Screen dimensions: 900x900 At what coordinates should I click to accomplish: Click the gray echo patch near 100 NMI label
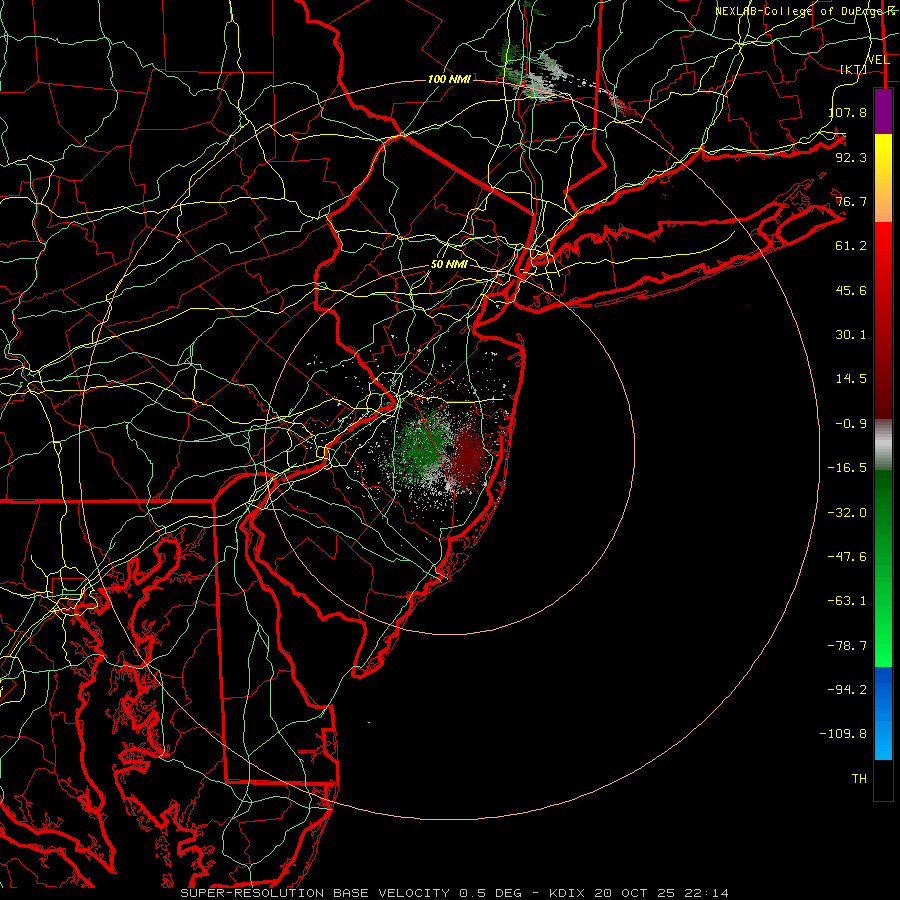click(537, 80)
